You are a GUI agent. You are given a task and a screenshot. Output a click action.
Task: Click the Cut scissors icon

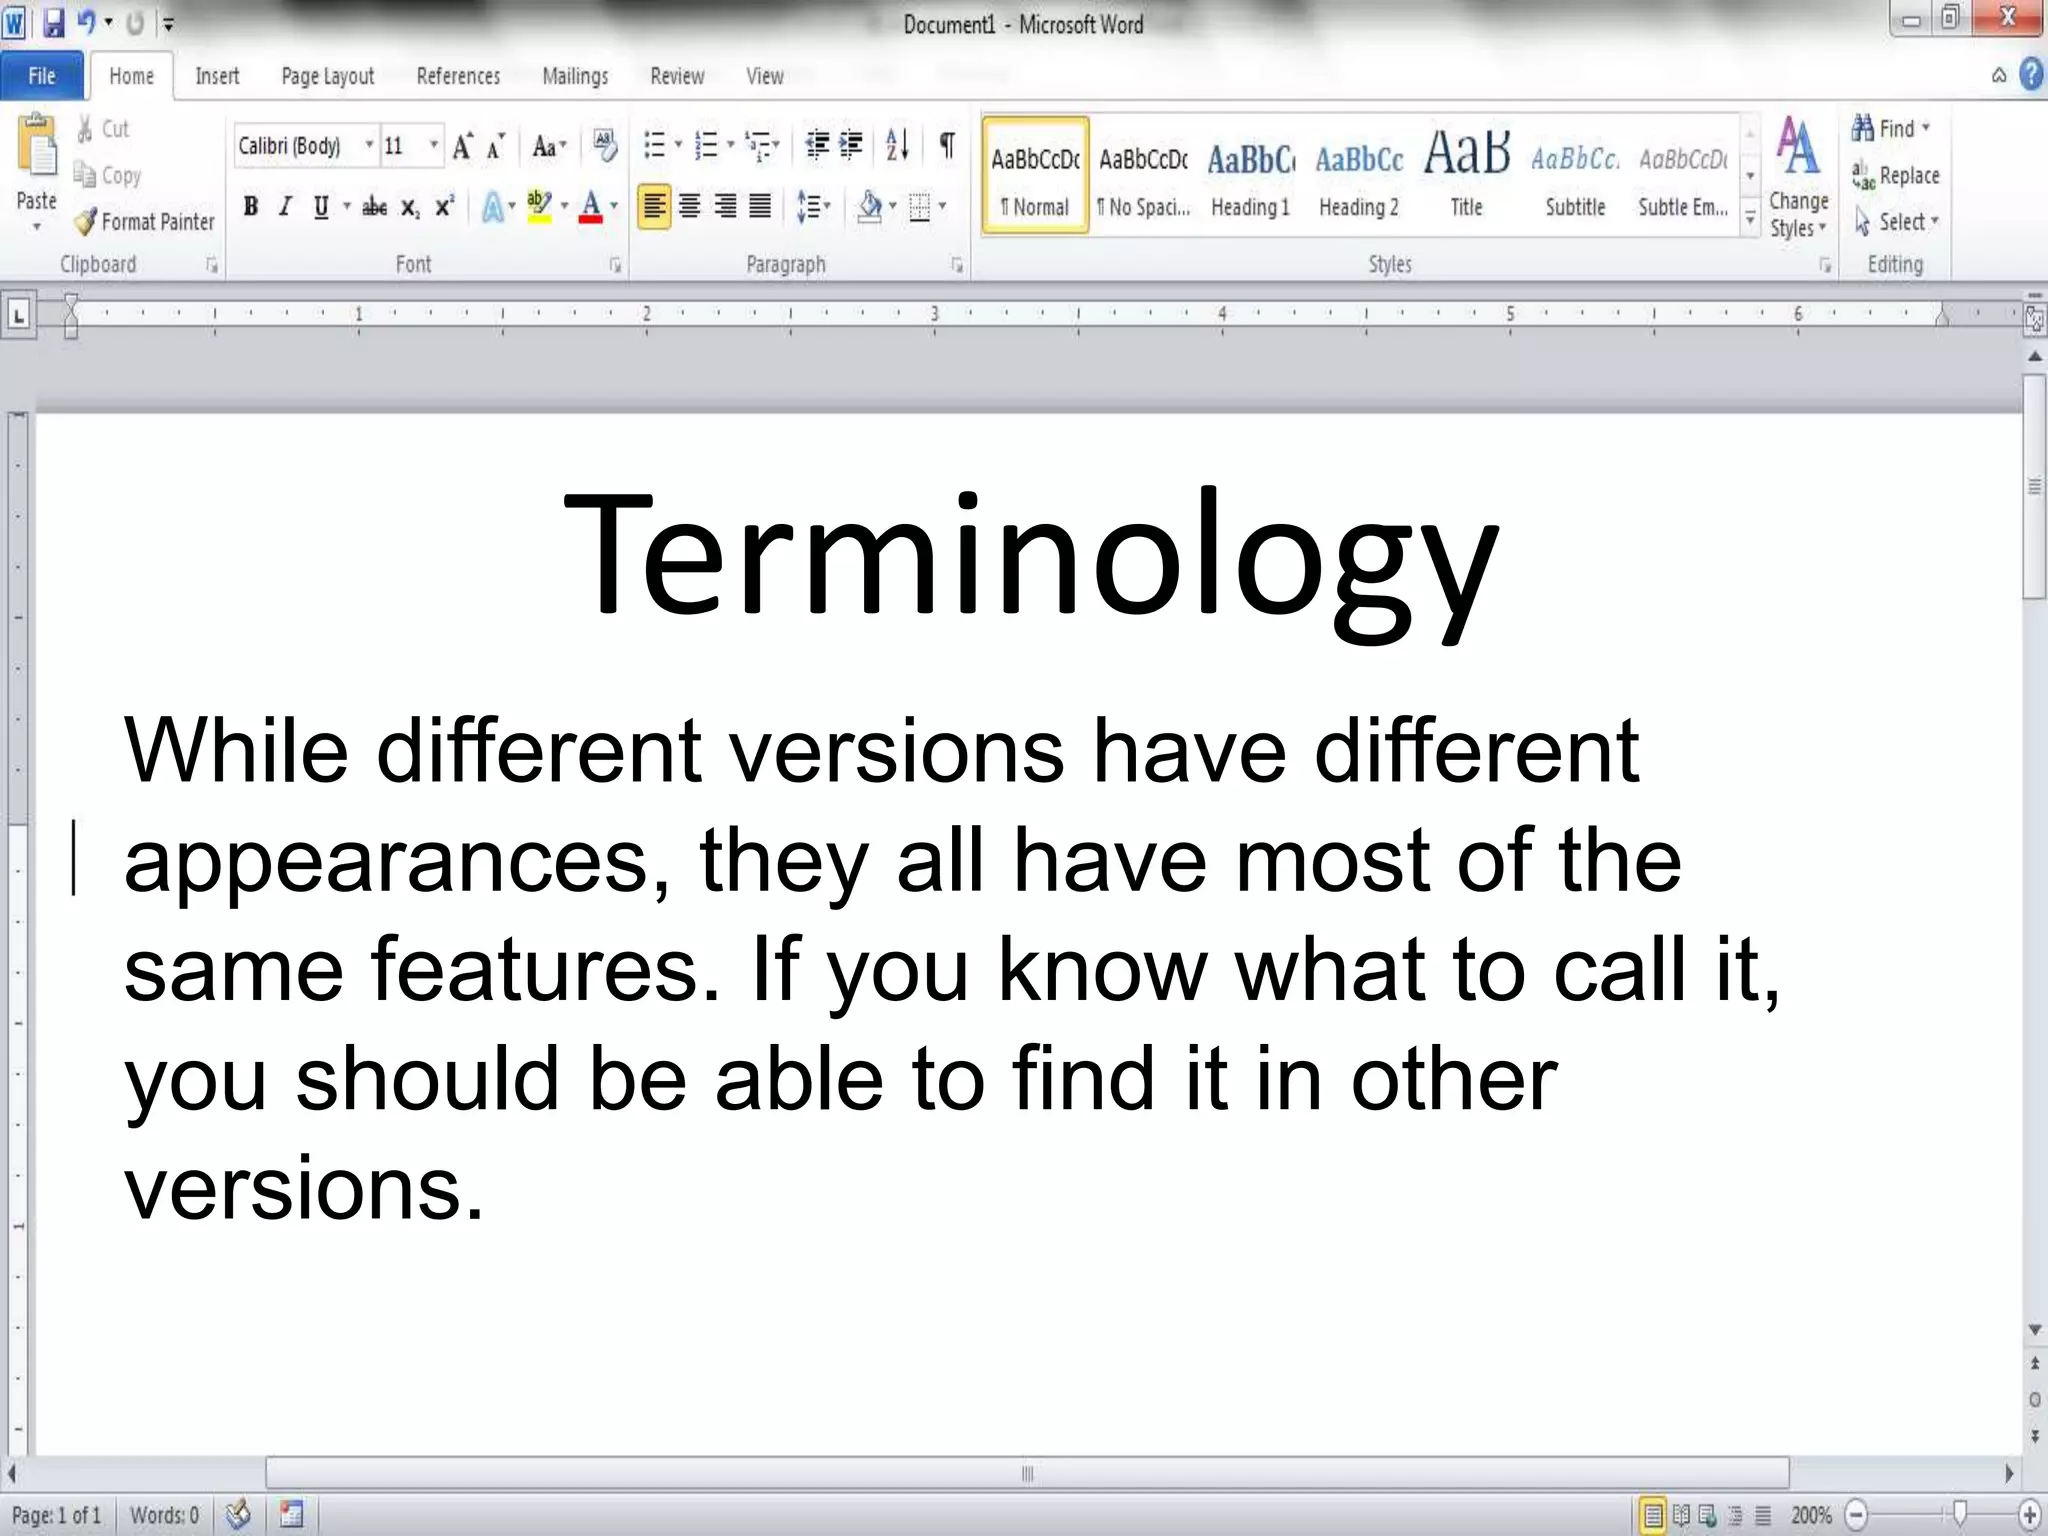point(86,128)
